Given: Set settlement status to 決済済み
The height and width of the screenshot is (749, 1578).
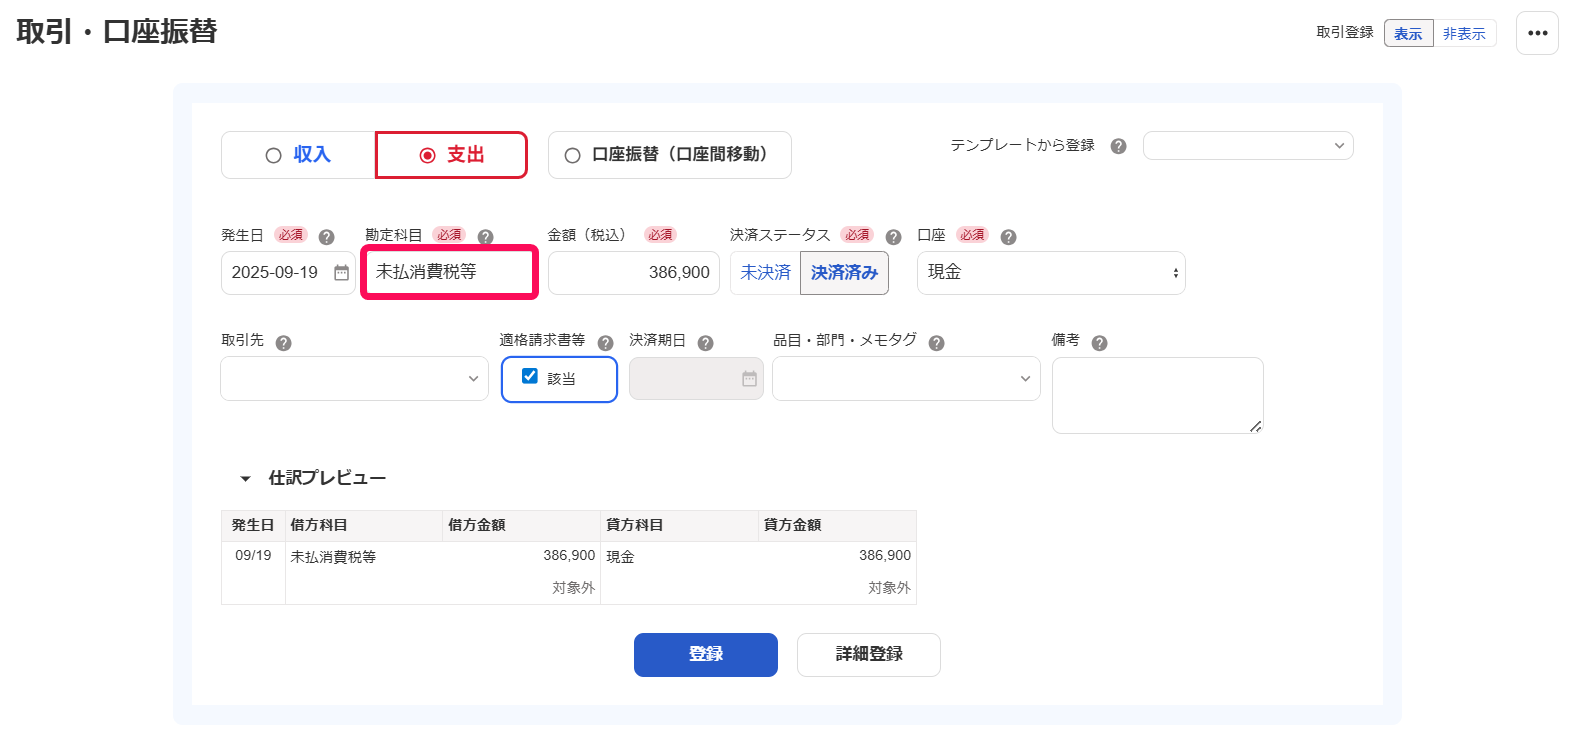Looking at the screenshot, I should 844,273.
